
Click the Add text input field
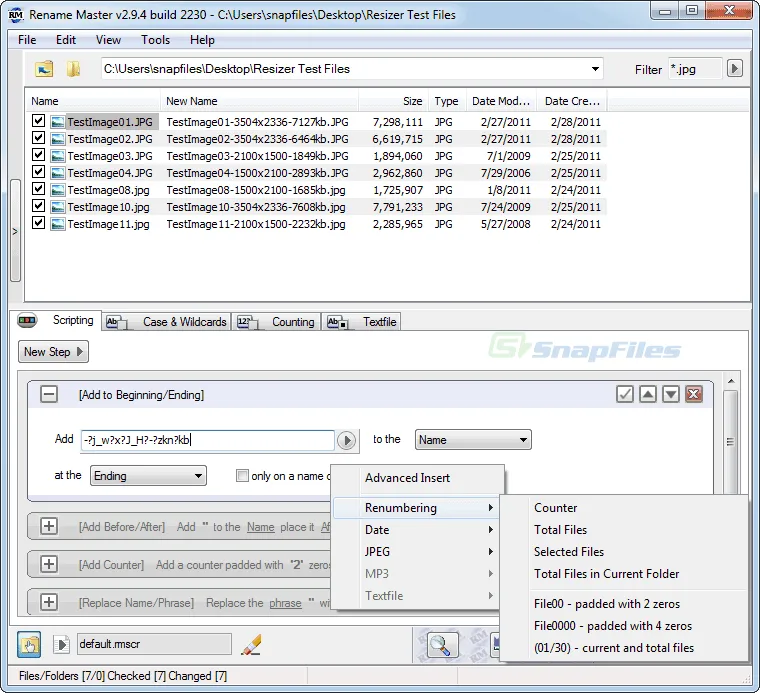tap(207, 441)
